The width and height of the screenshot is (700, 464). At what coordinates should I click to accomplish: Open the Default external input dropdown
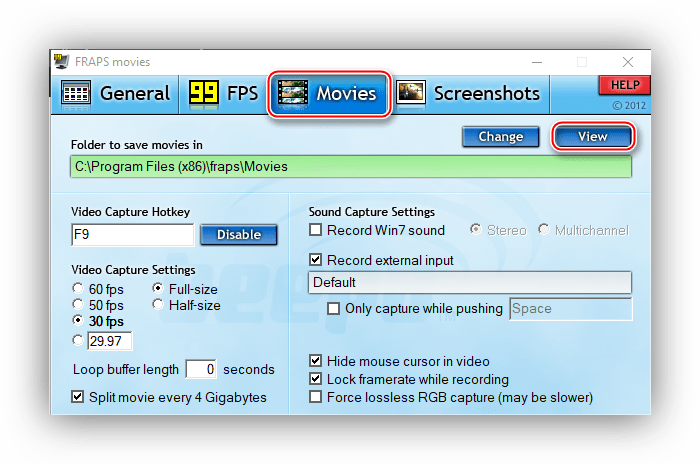tap(470, 282)
